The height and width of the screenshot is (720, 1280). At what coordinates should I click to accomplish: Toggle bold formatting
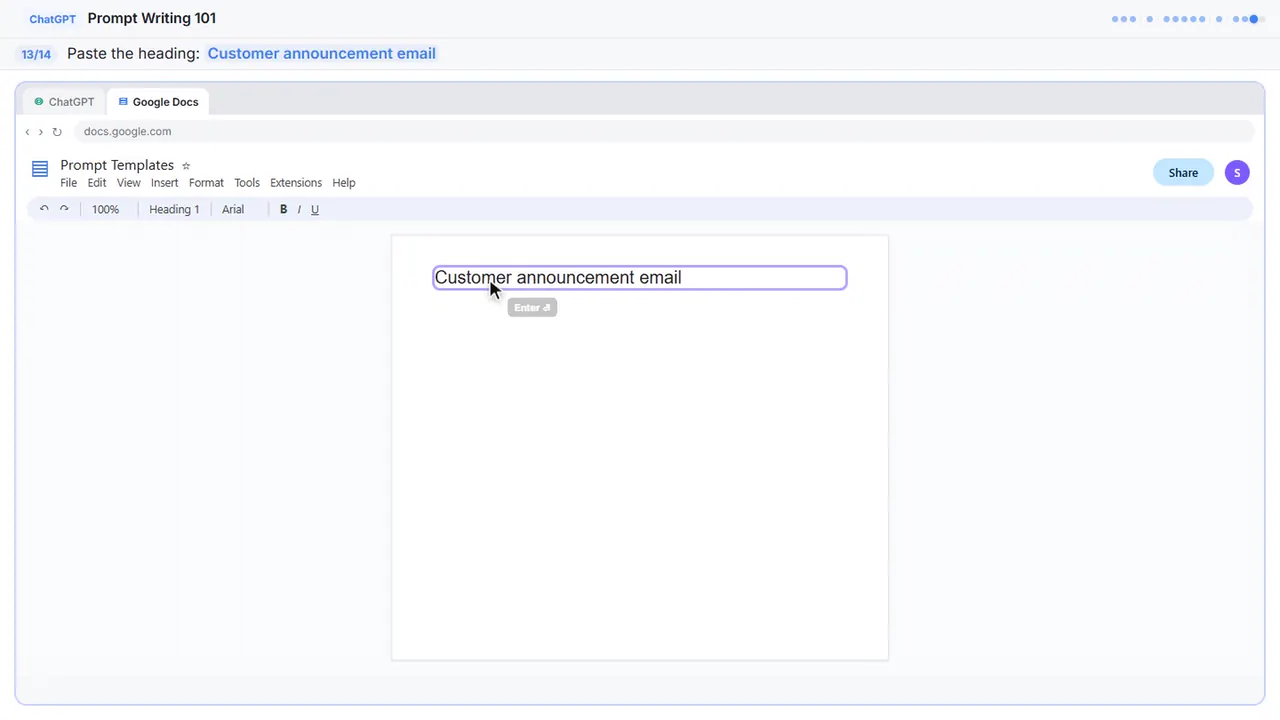284,209
